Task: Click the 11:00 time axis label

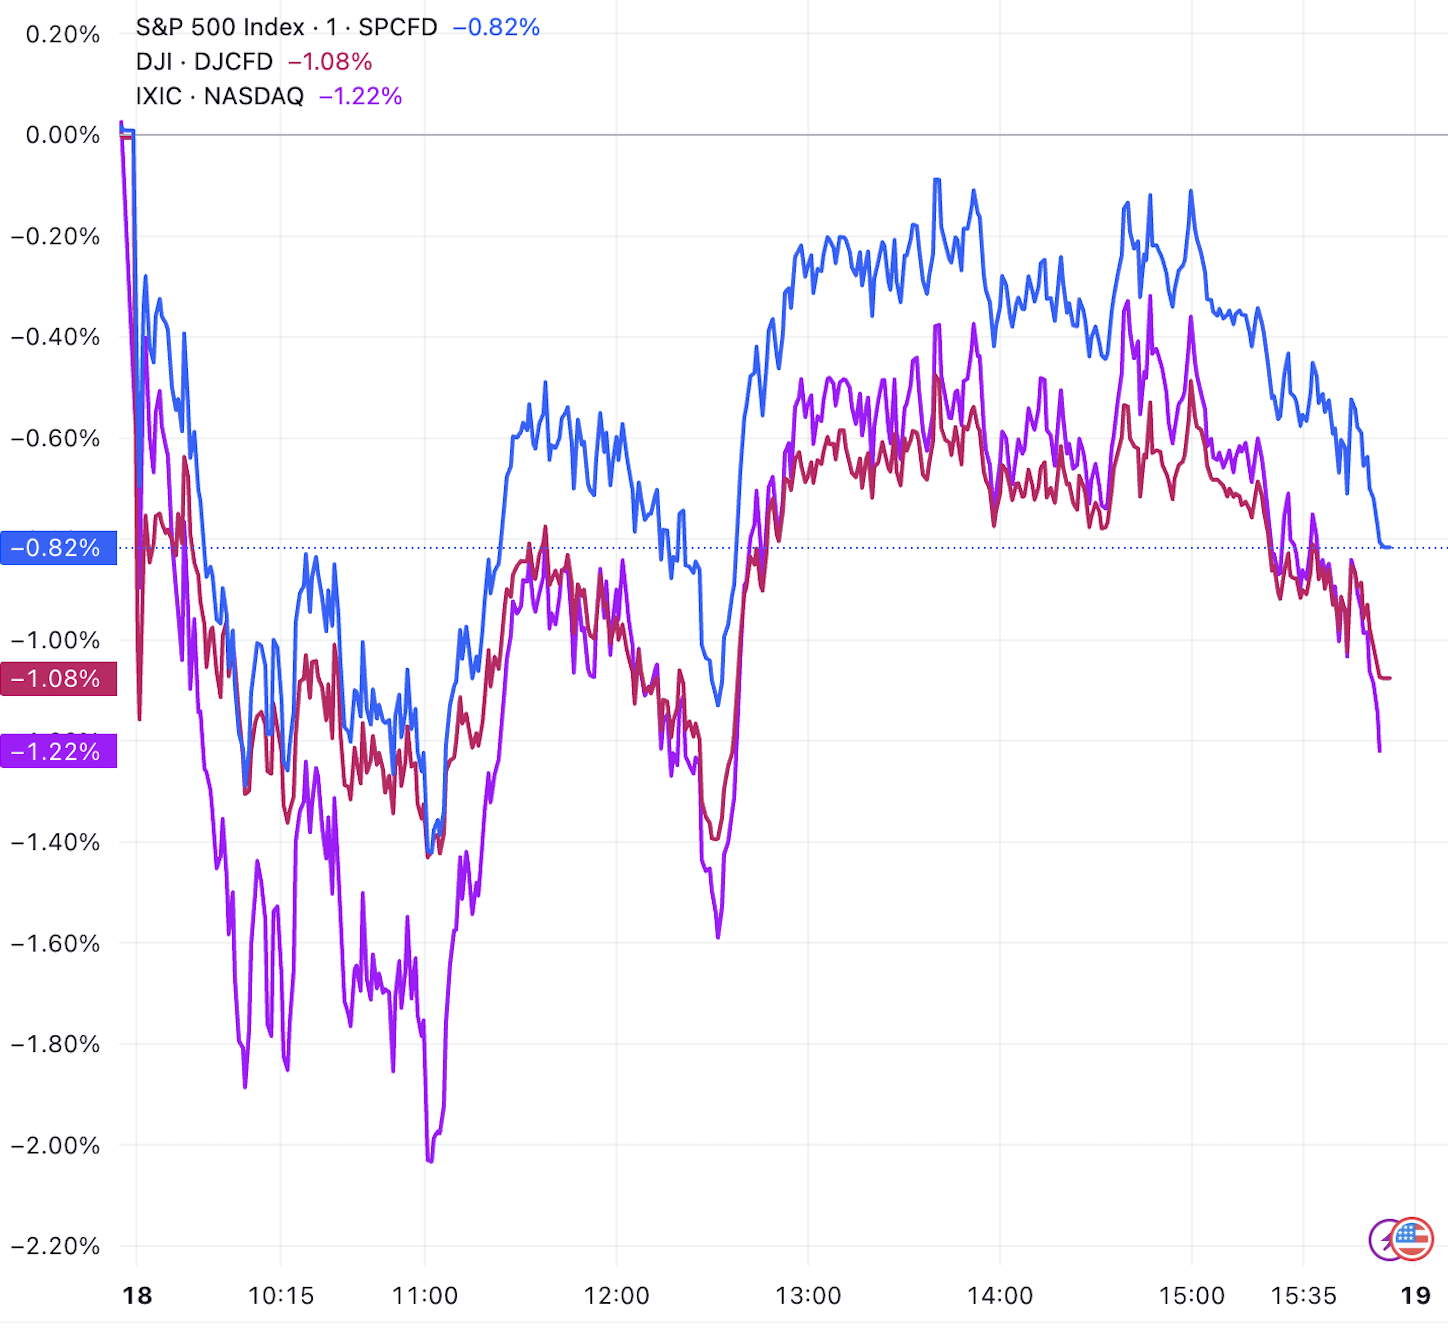Action: click(x=425, y=1296)
